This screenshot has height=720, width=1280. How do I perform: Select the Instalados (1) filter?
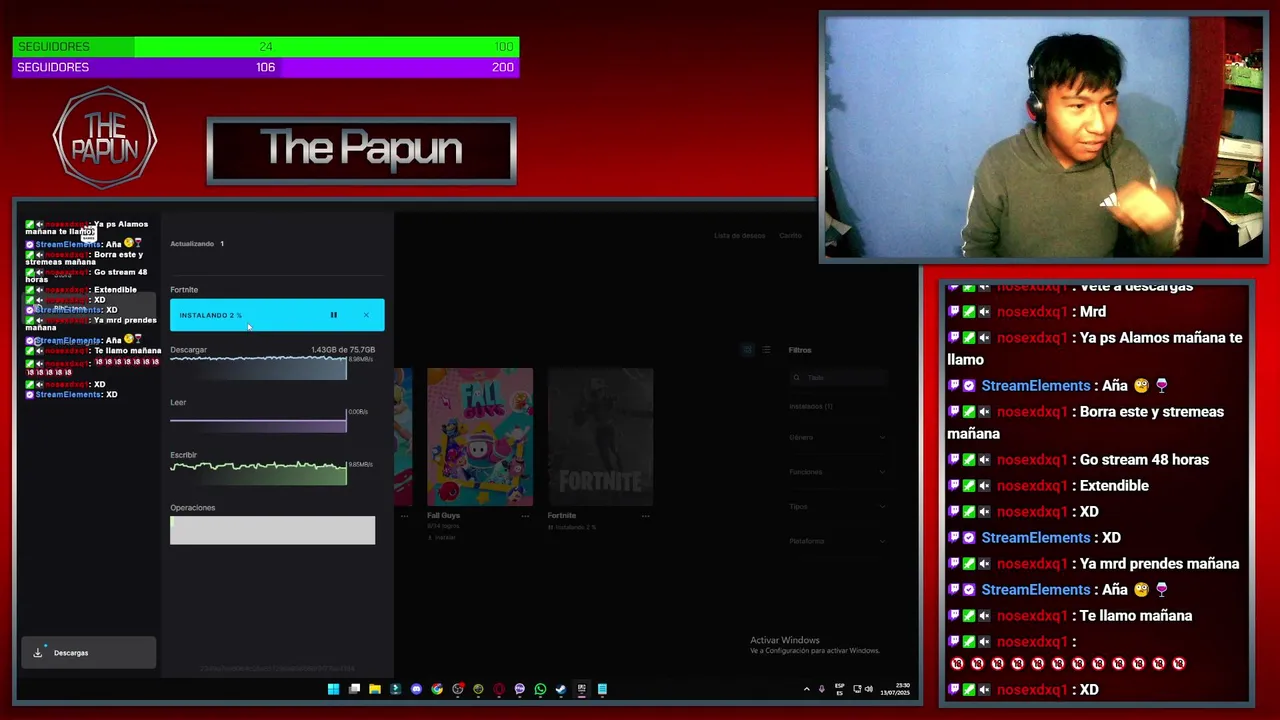click(811, 407)
